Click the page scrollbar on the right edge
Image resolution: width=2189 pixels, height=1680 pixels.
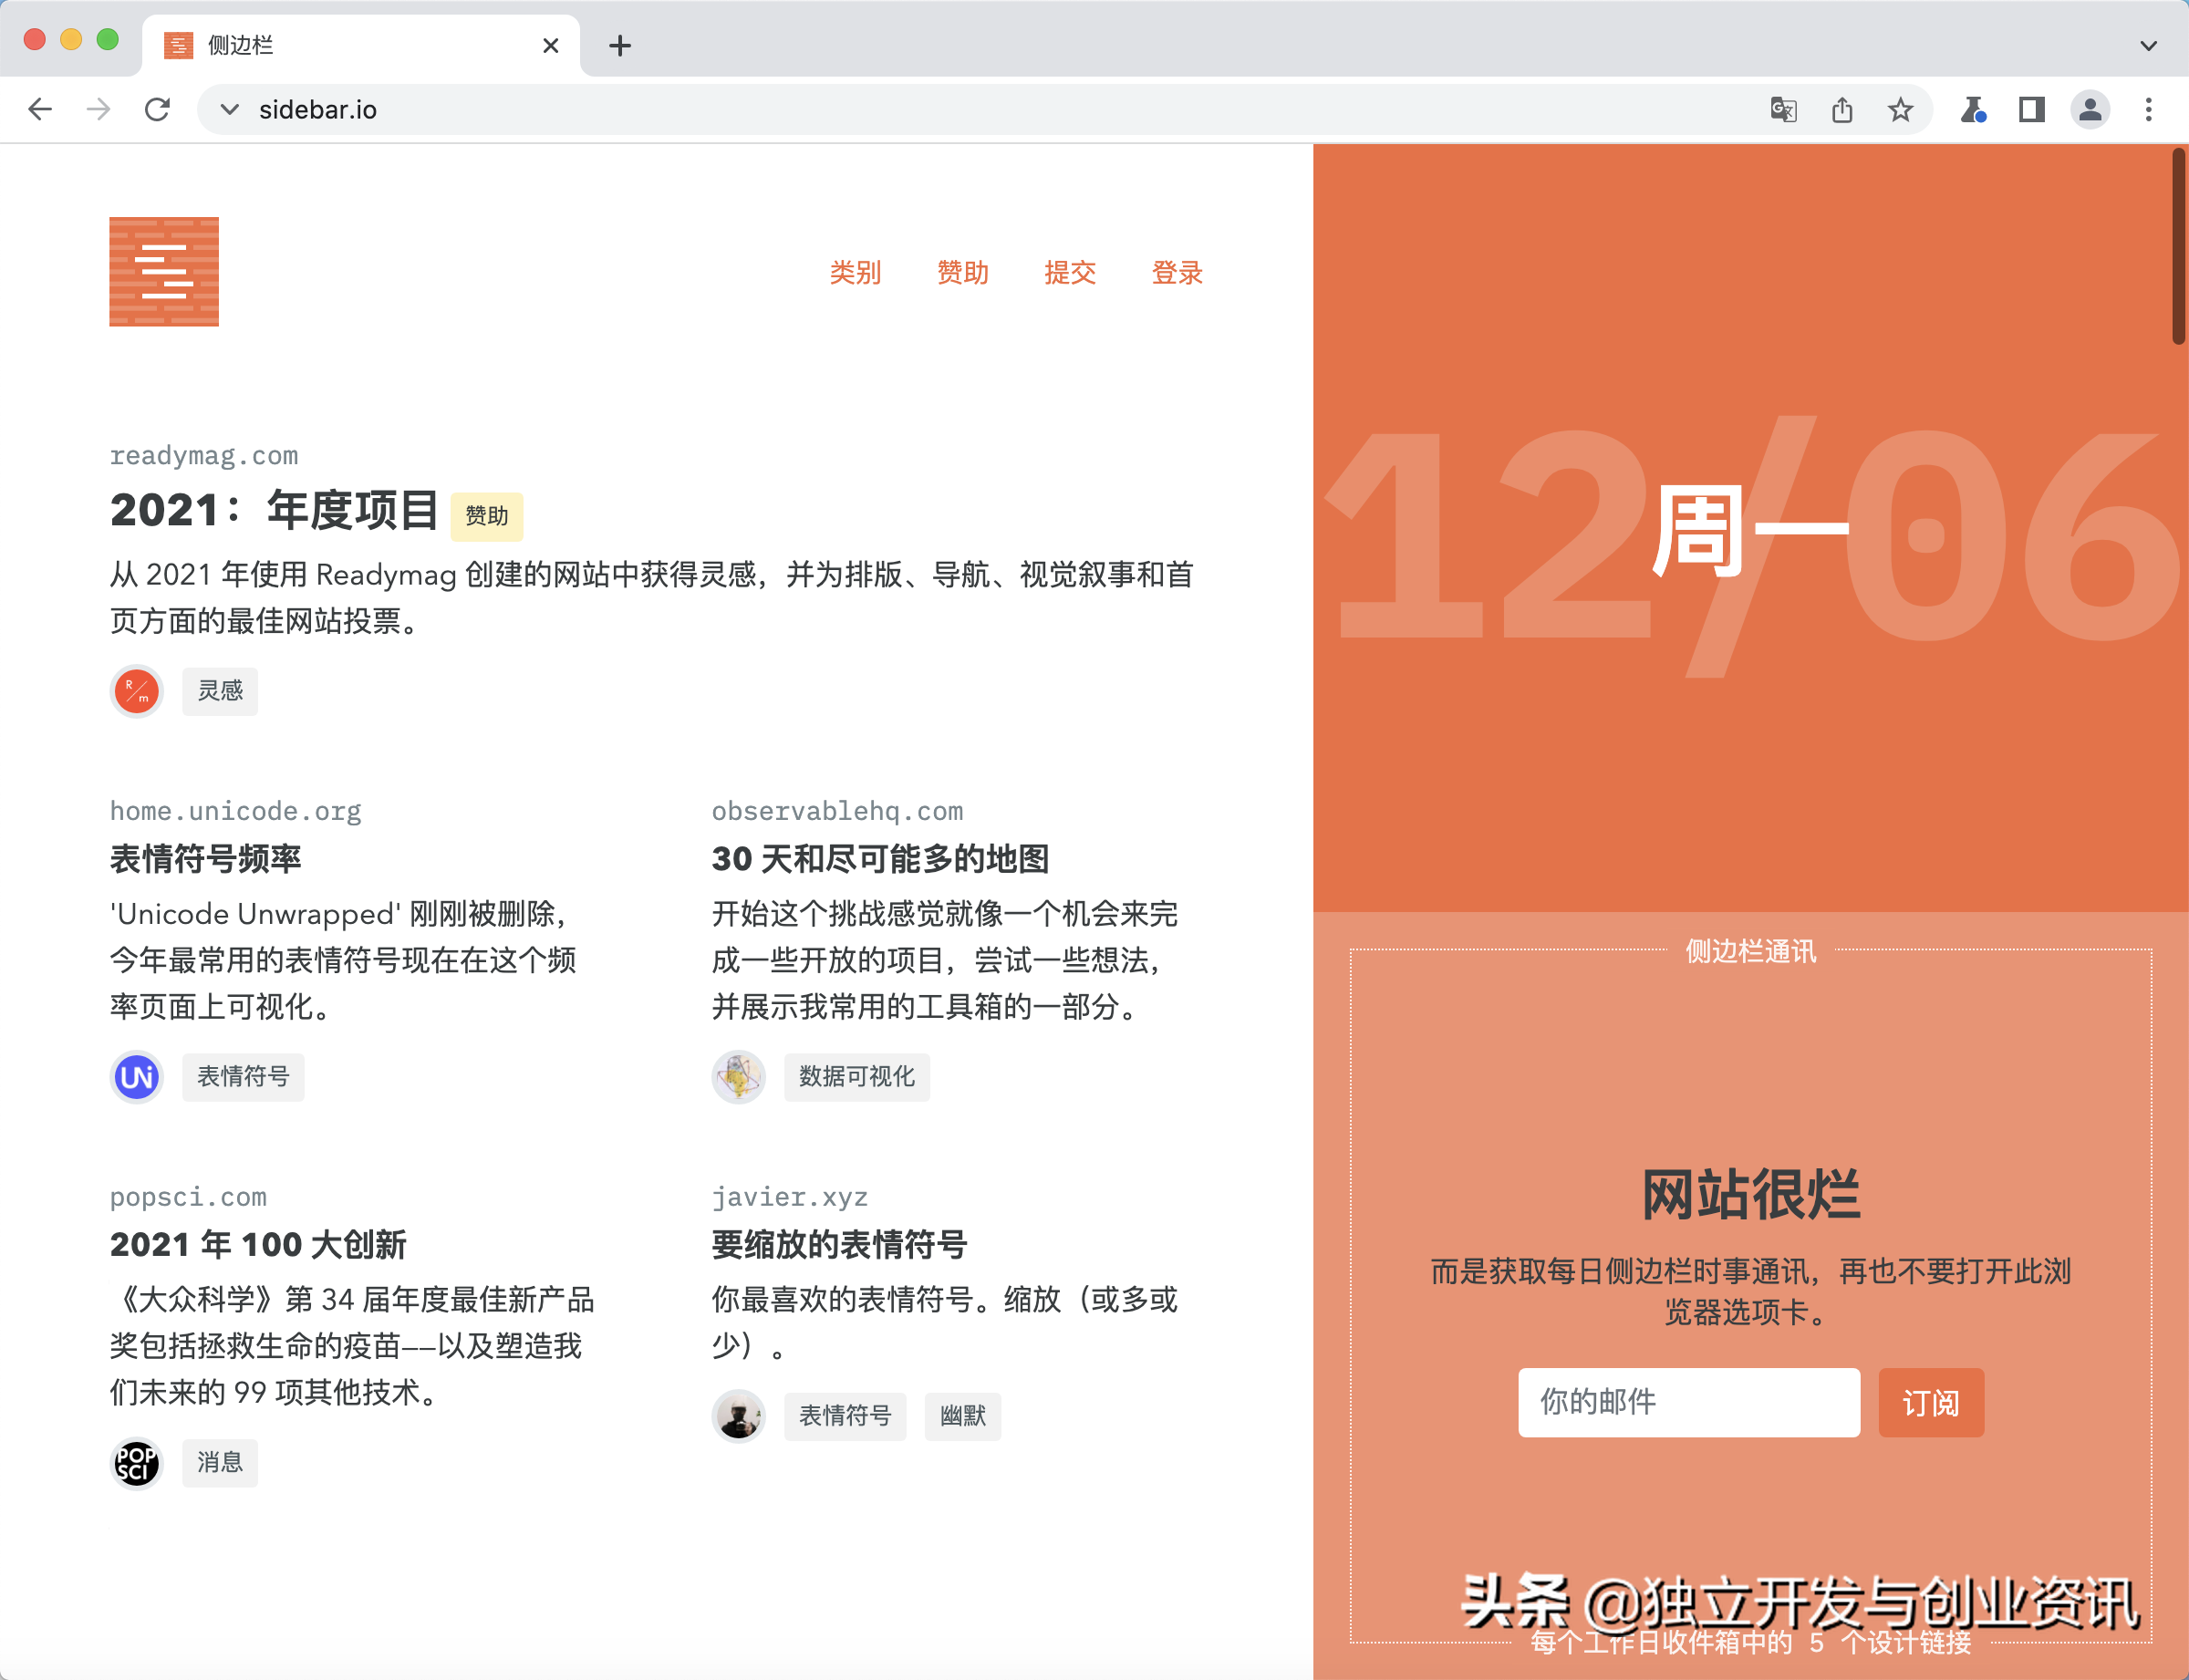click(2179, 240)
